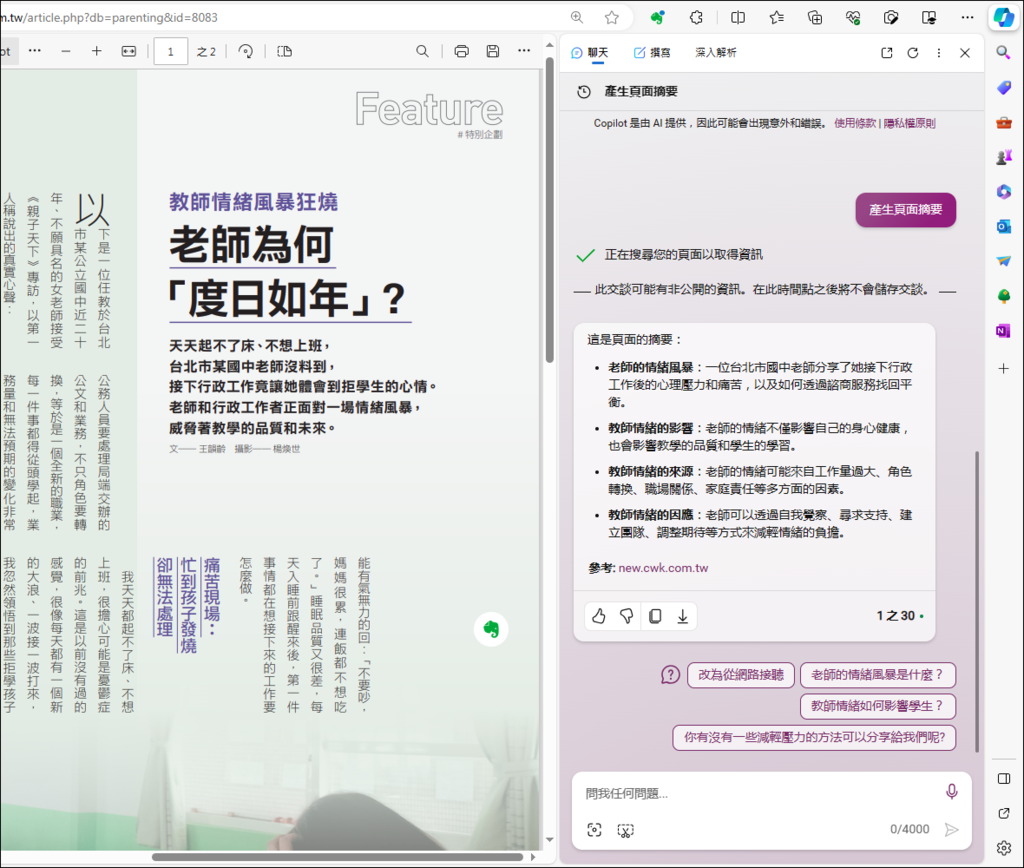
Task: Open the browser settings and more menu
Action: tap(966, 17)
